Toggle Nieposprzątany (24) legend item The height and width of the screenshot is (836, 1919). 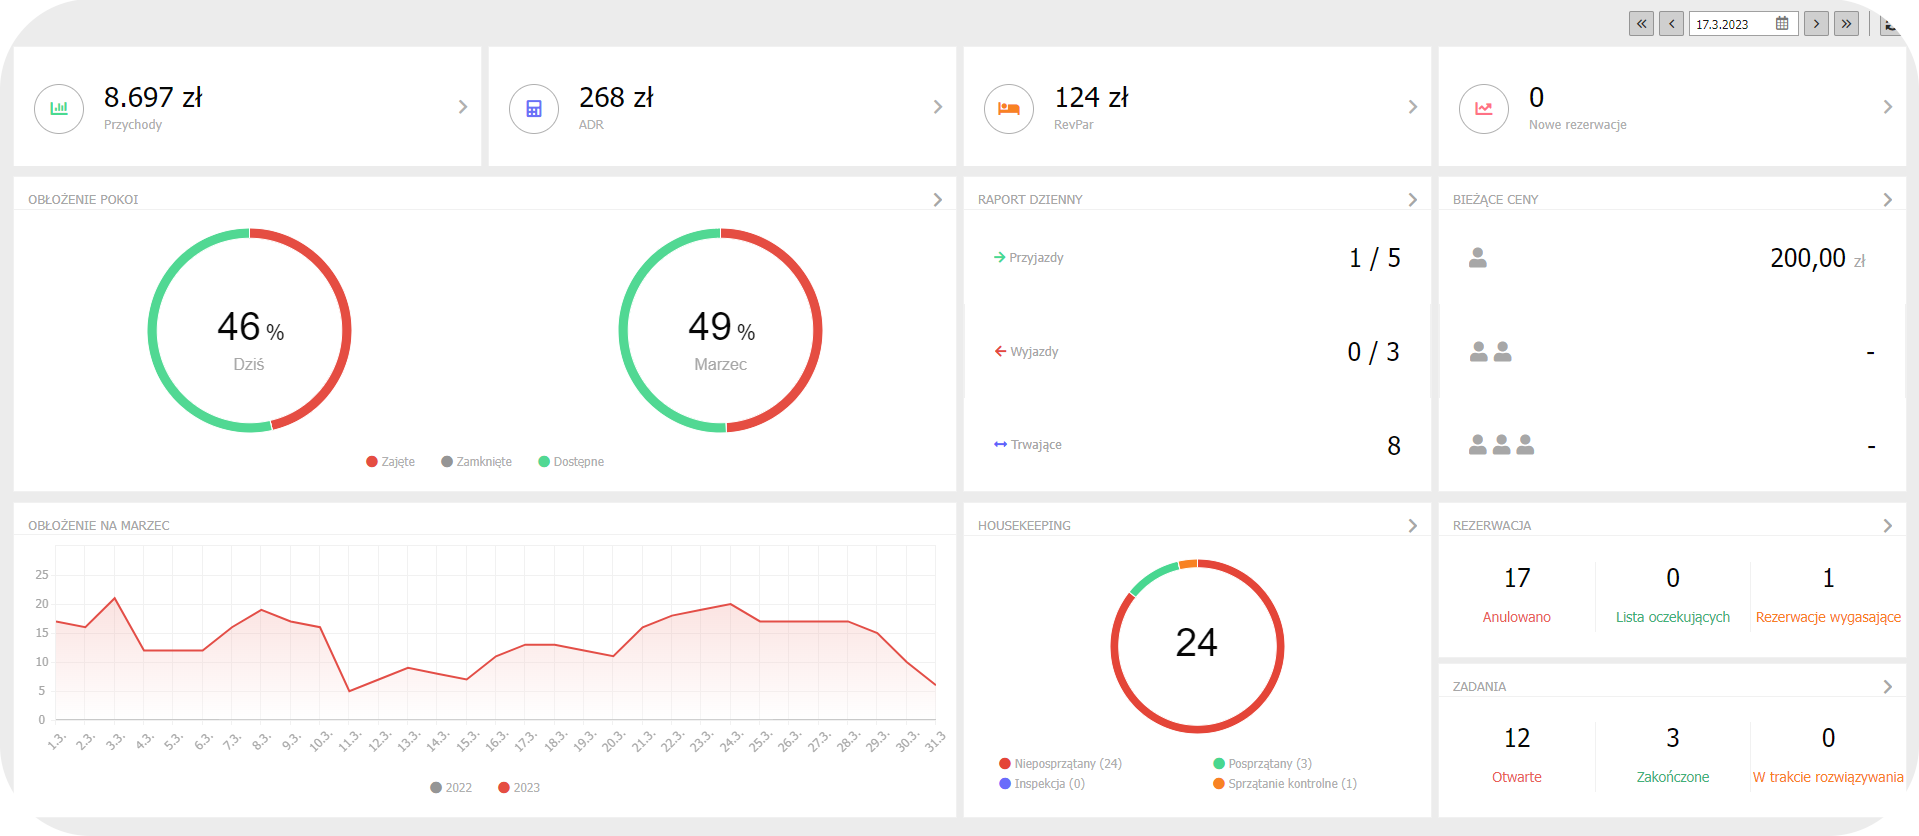[1060, 764]
